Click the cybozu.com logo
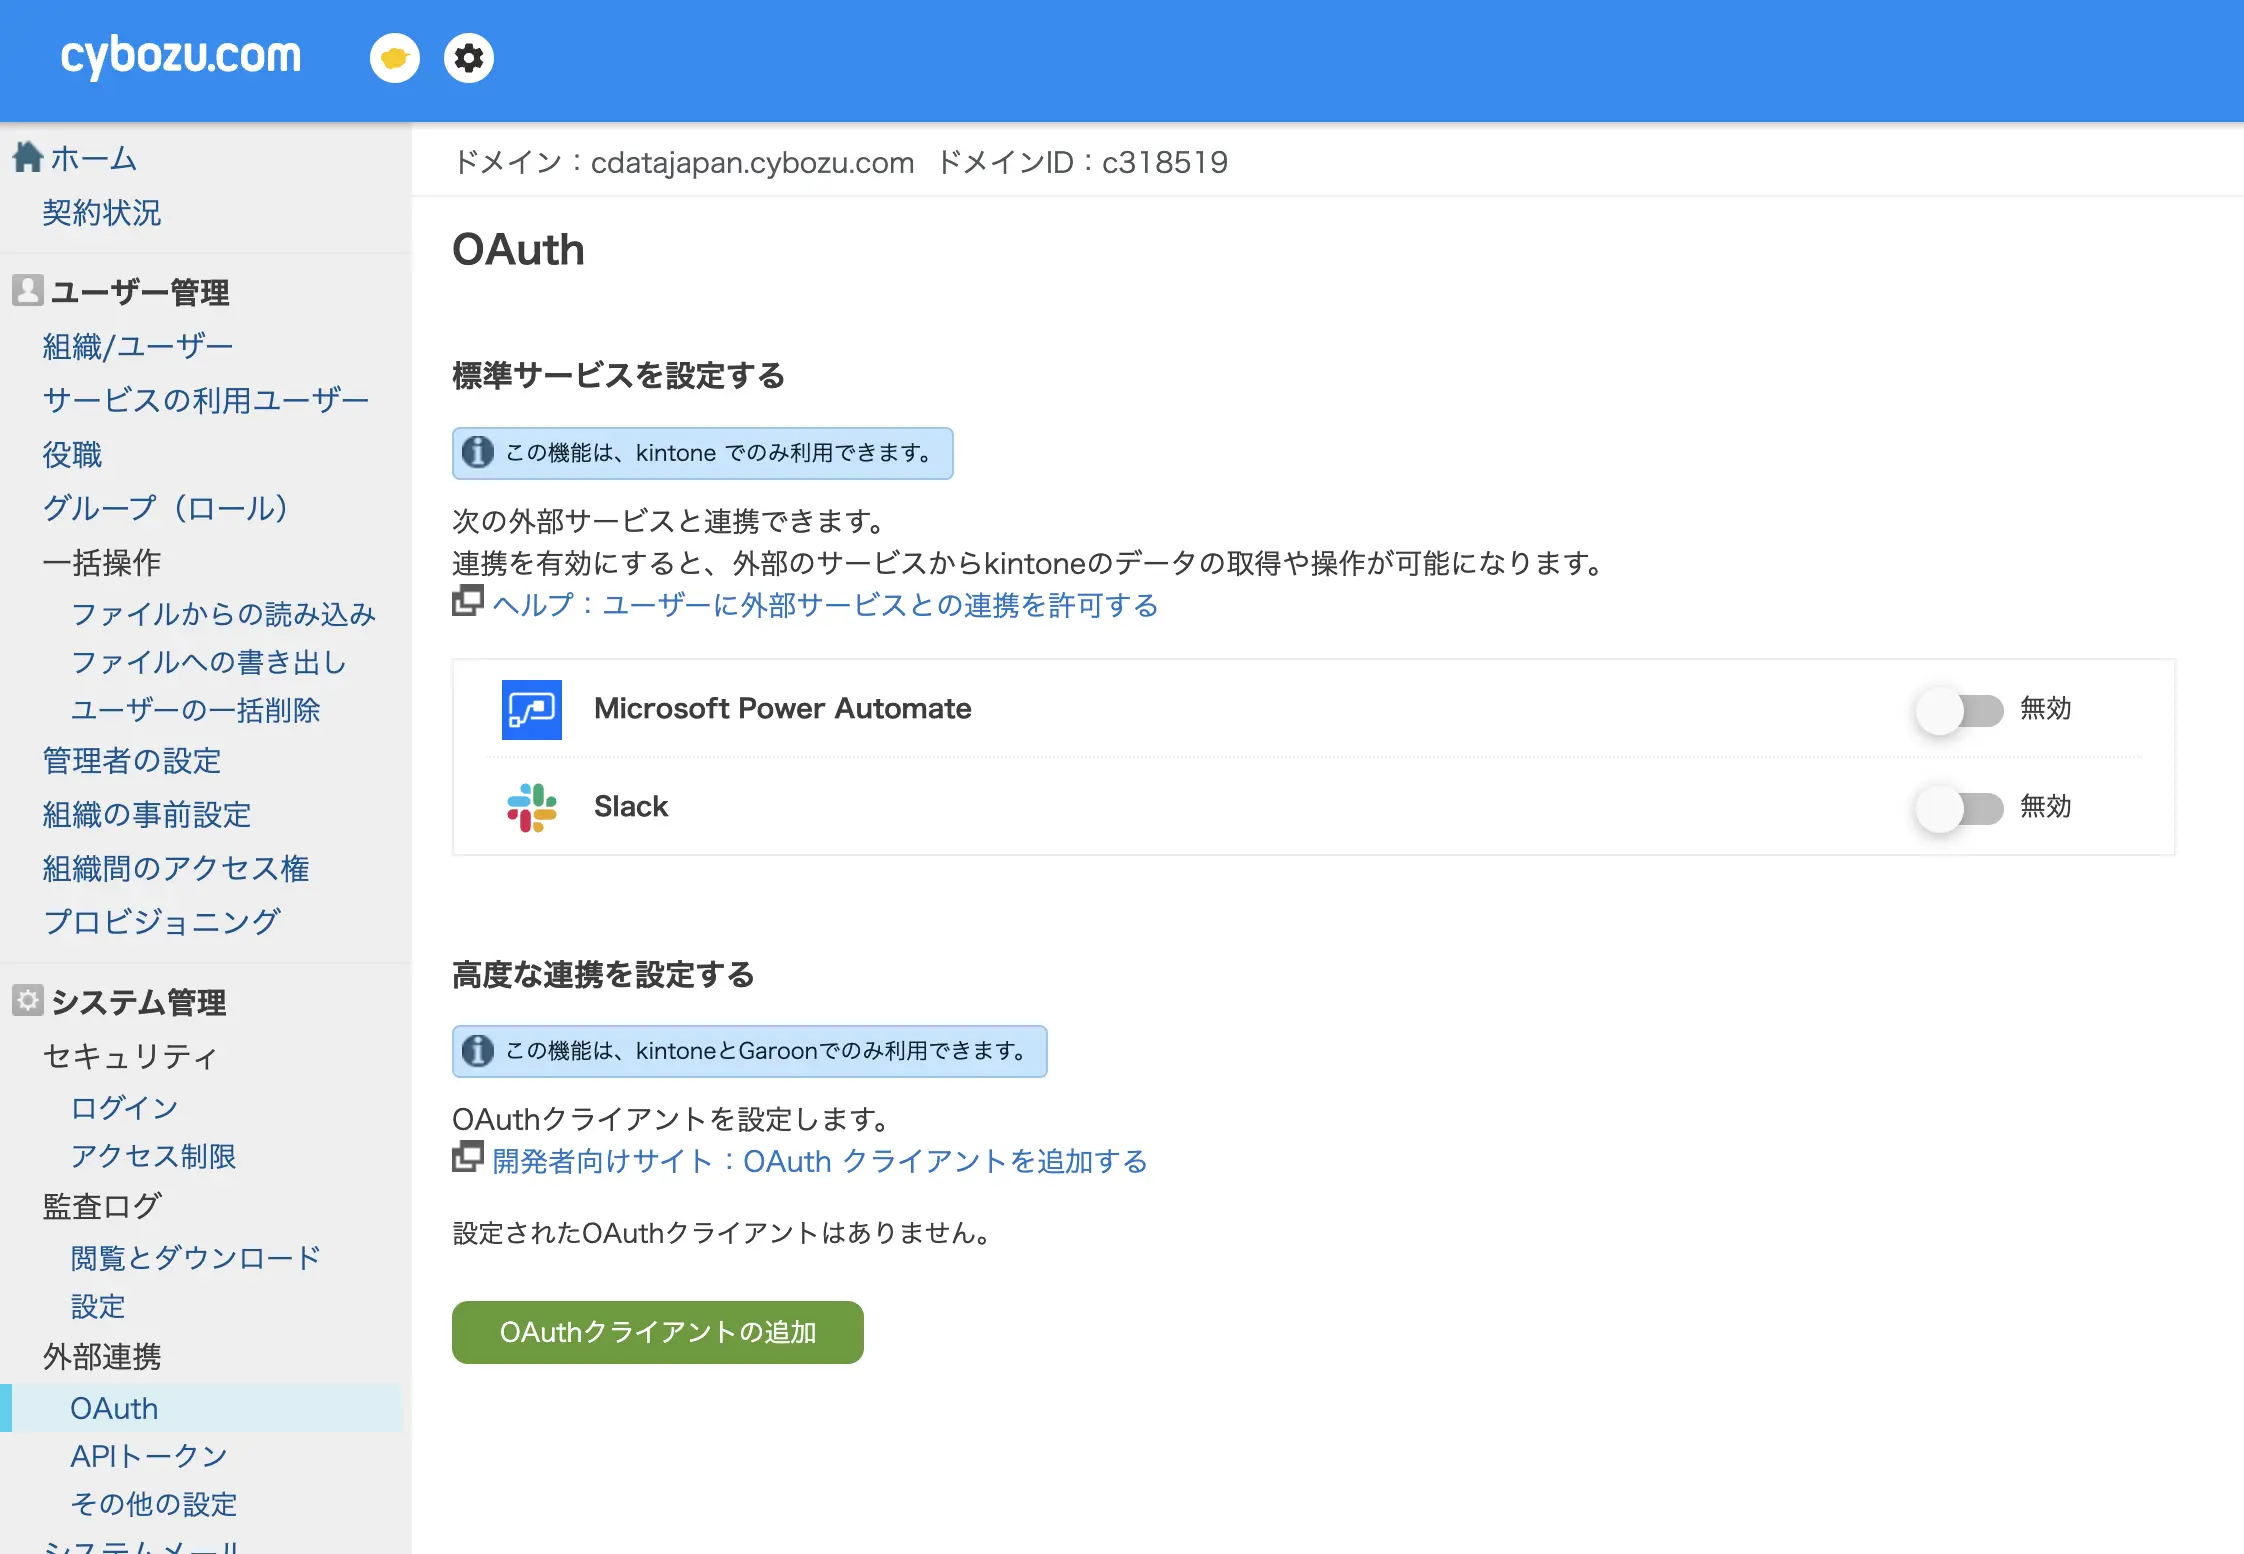The image size is (2244, 1554). click(180, 56)
